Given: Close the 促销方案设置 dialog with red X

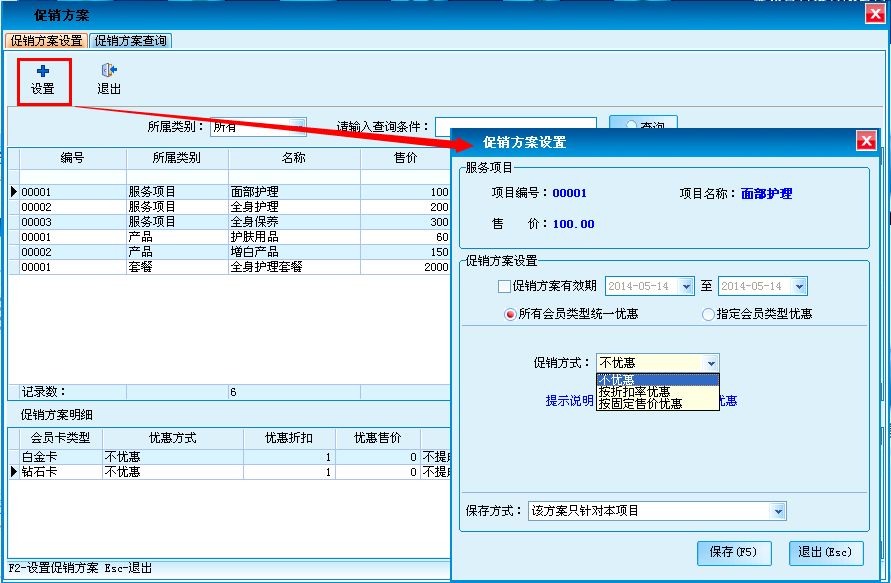Looking at the screenshot, I should pyautogui.click(x=866, y=141).
